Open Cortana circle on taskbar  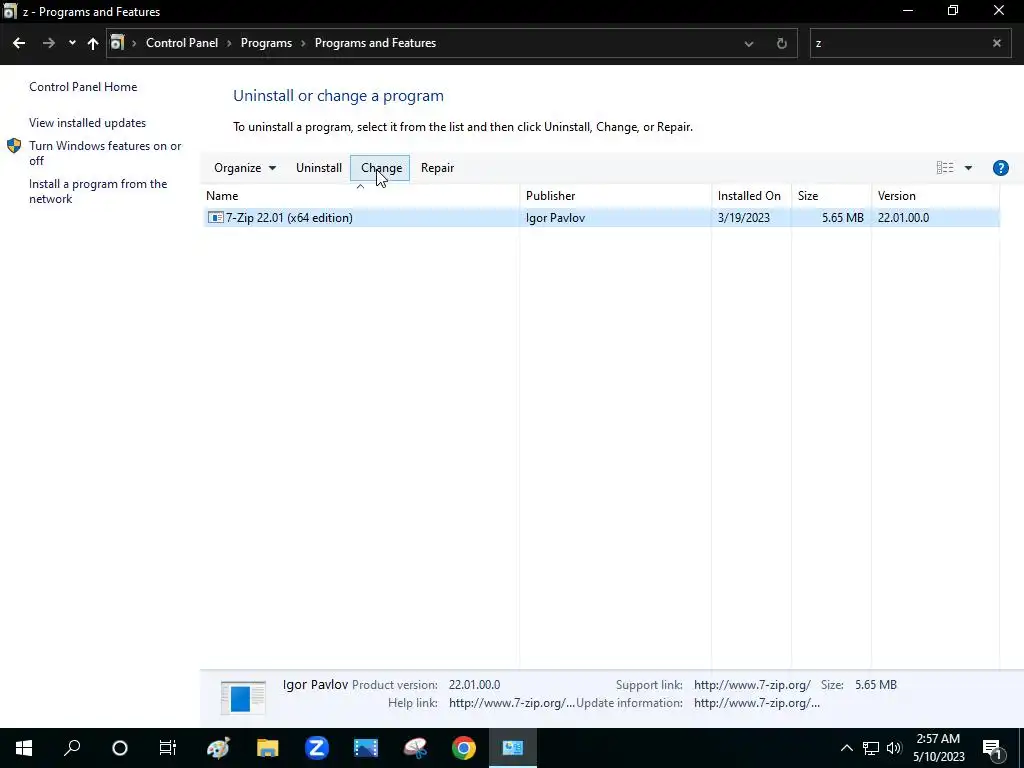[x=120, y=748]
